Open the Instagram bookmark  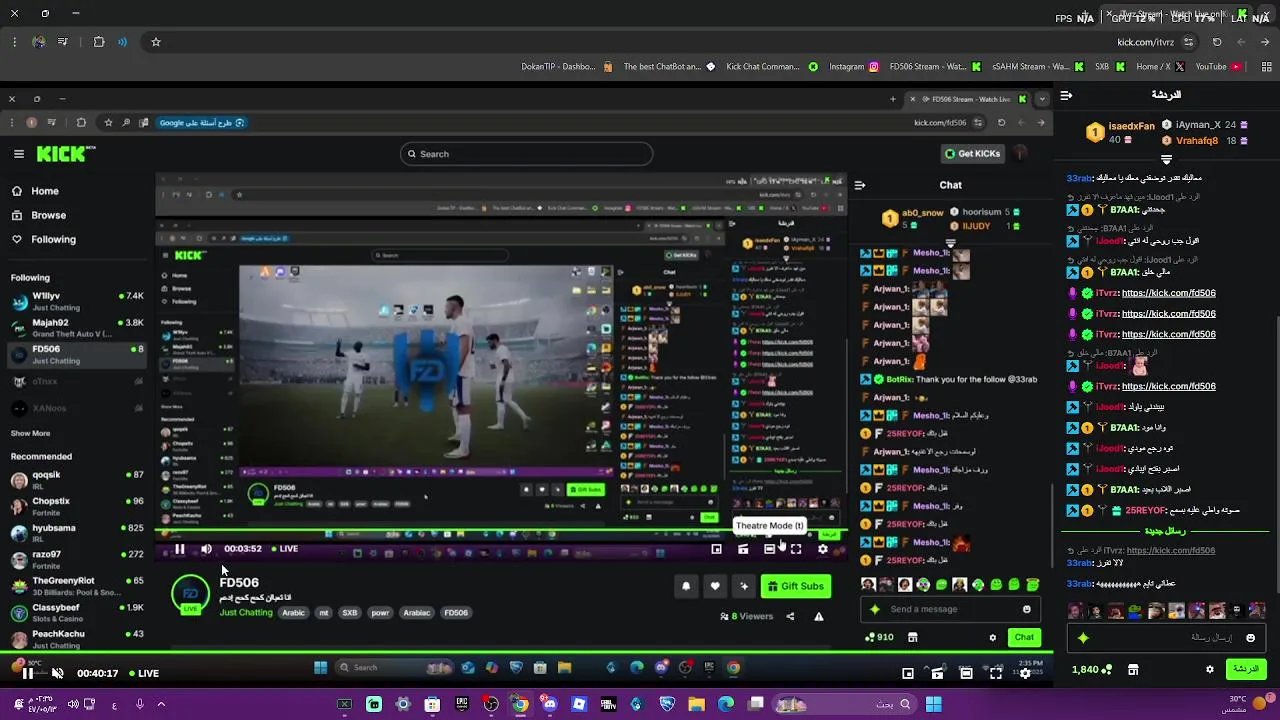(x=854, y=67)
